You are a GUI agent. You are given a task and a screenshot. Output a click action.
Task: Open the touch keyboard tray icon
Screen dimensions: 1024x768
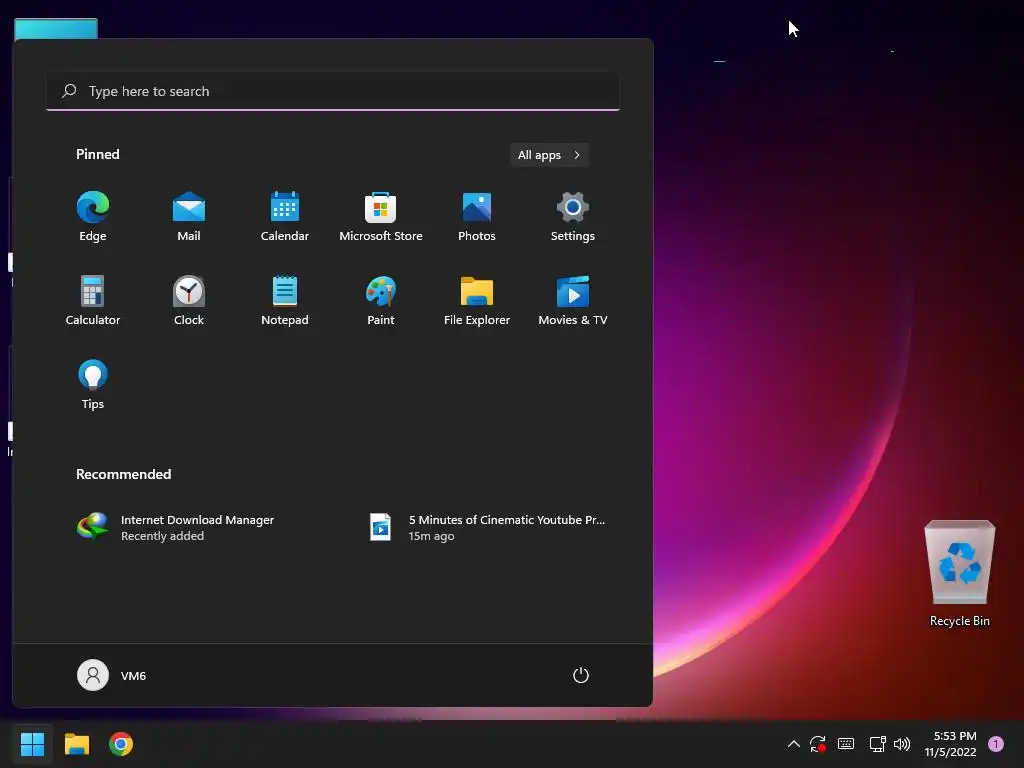click(846, 744)
